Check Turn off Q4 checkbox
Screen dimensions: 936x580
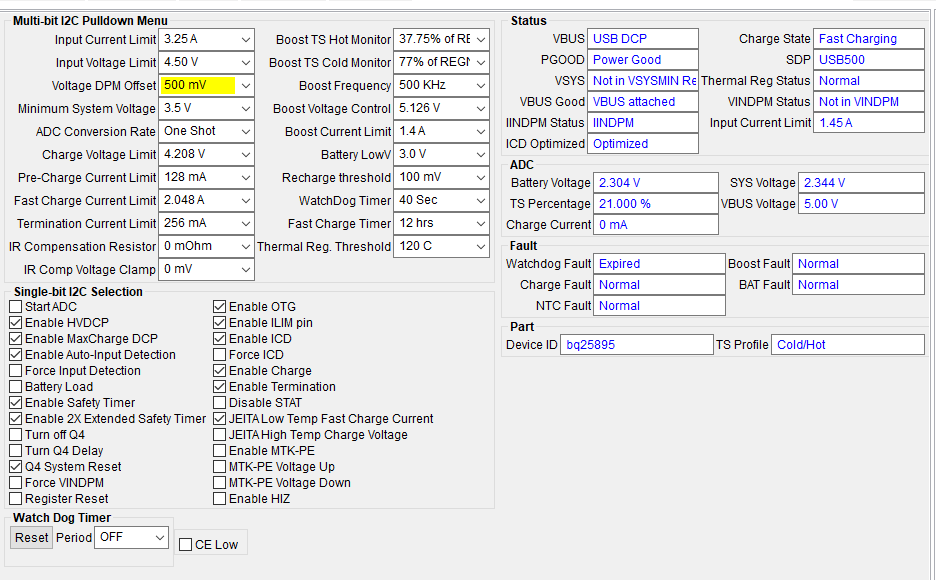click(x=16, y=435)
